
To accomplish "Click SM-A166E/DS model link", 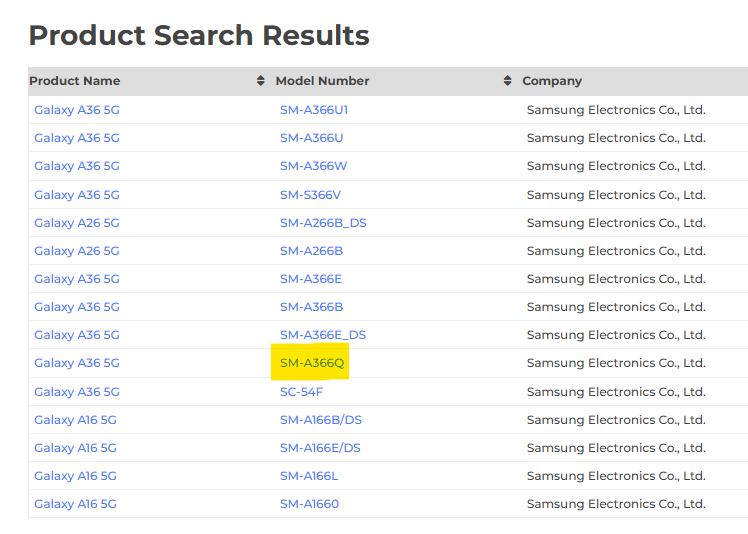I will click(320, 448).
